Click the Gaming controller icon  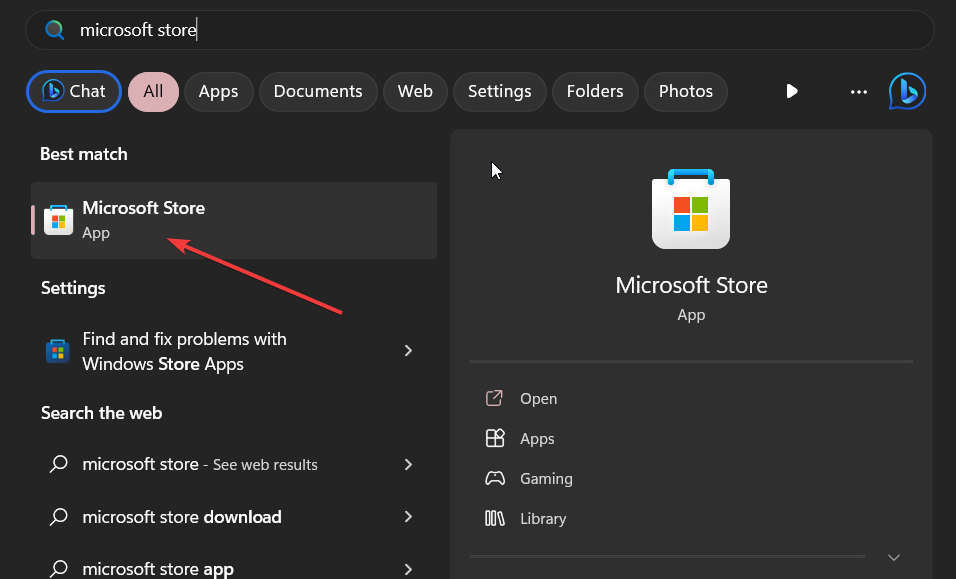pos(494,478)
